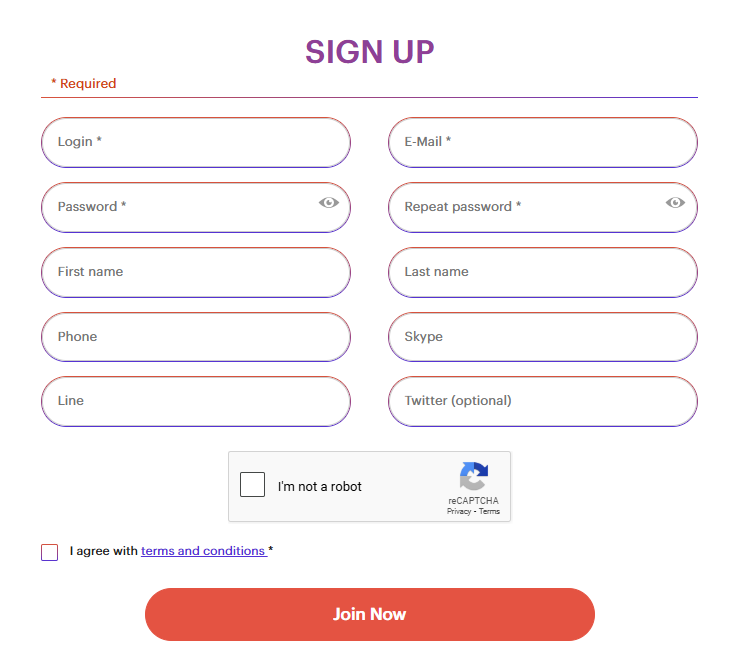Screen dimensions: 733x660
Task: Focus the Phone input field
Action: pyautogui.click(x=196, y=337)
